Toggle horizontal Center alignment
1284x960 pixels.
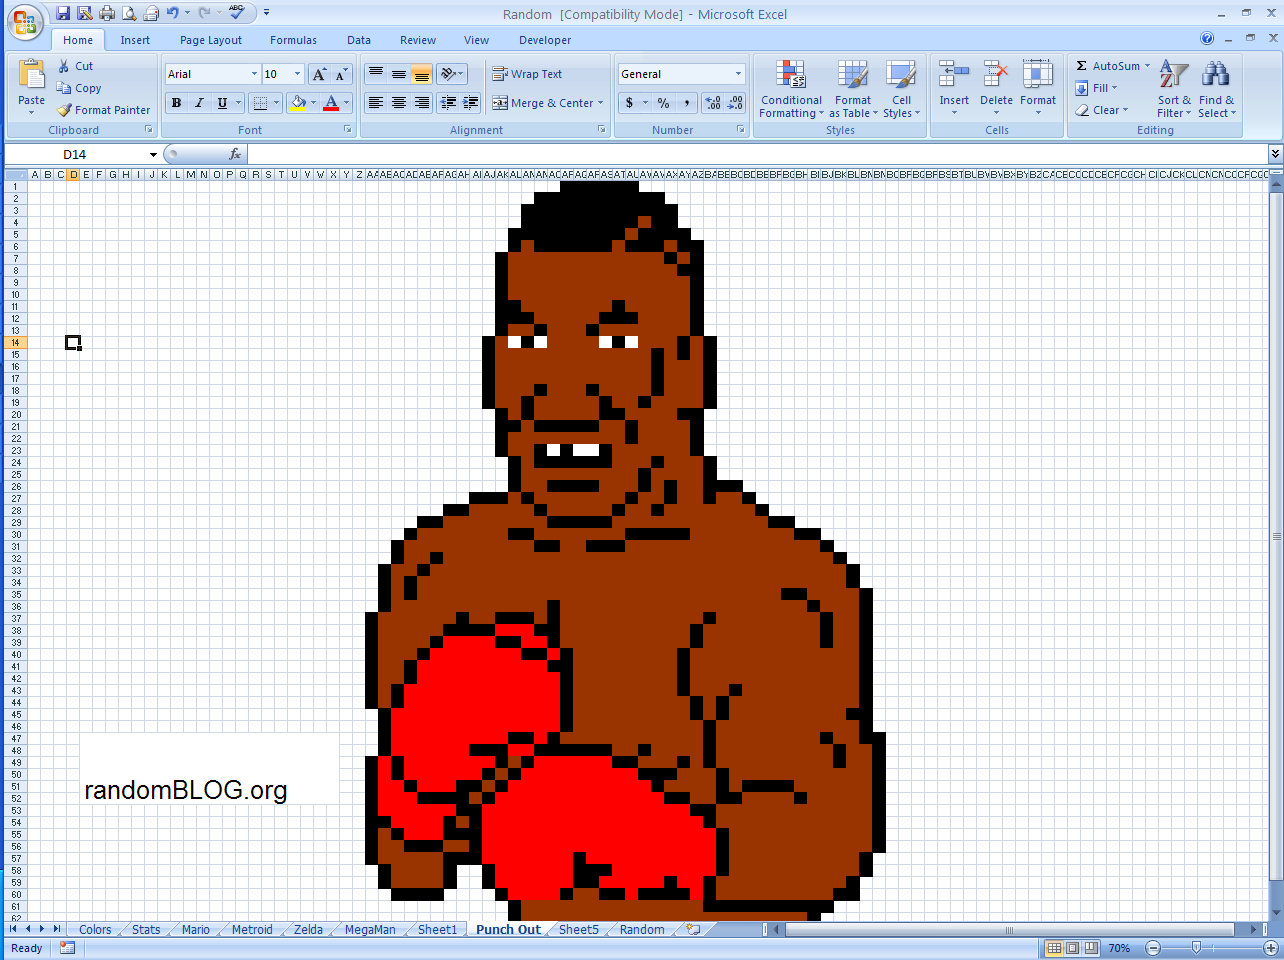399,103
